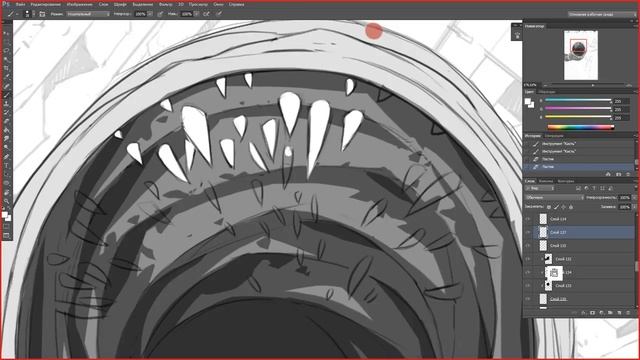The image size is (640, 360).
Task: Open the brush Режим mode dropdown
Action: [x=88, y=13]
